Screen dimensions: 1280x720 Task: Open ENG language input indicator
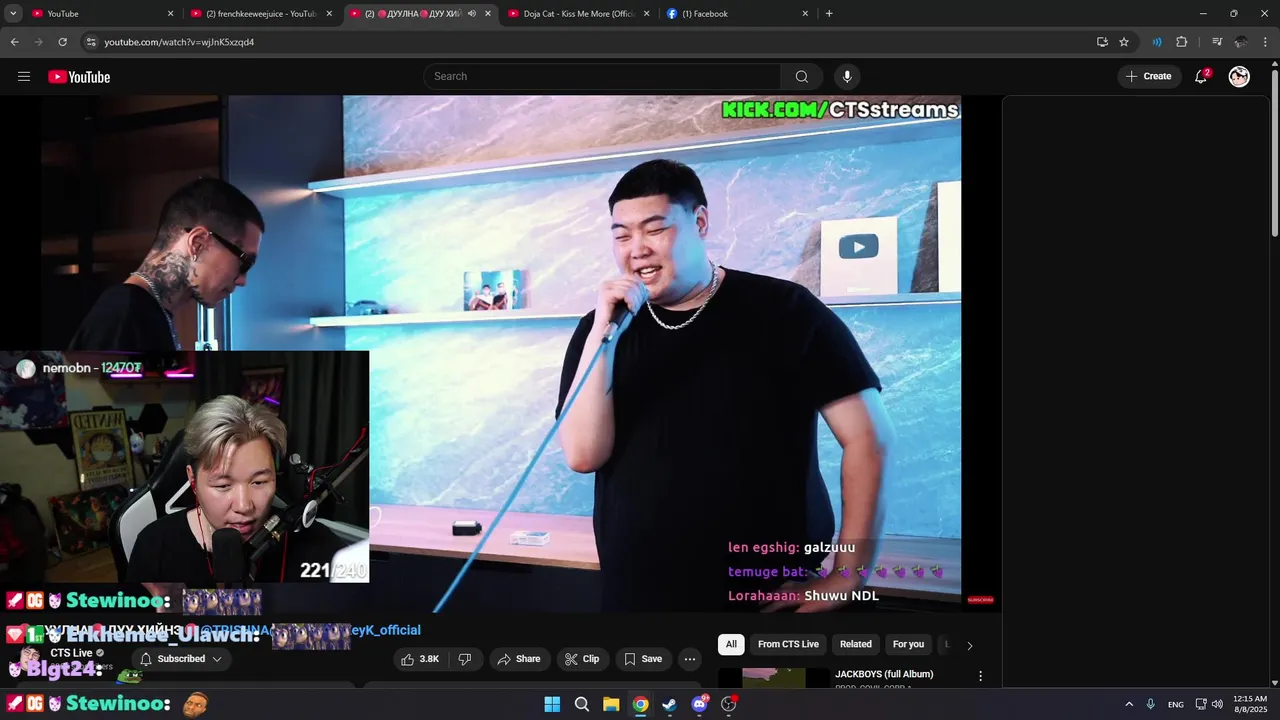click(x=1176, y=704)
